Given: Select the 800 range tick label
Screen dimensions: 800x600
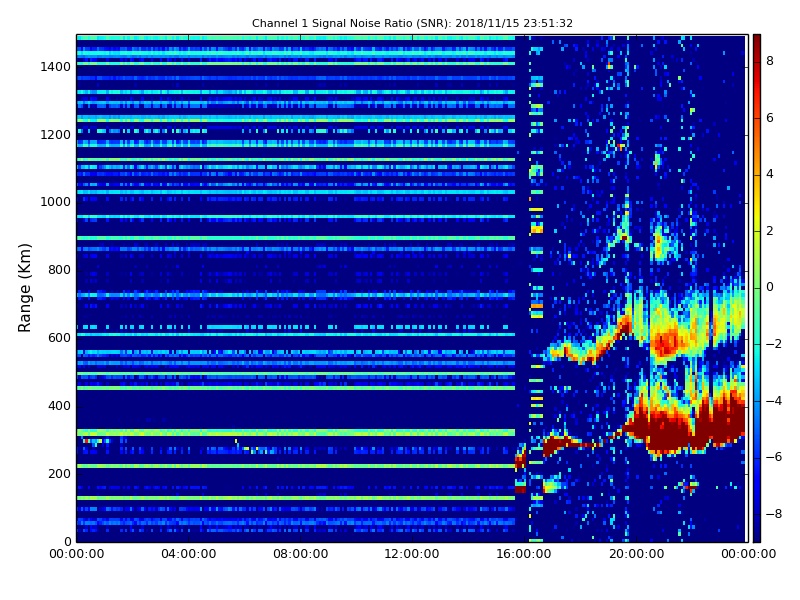Looking at the screenshot, I should point(59,269).
